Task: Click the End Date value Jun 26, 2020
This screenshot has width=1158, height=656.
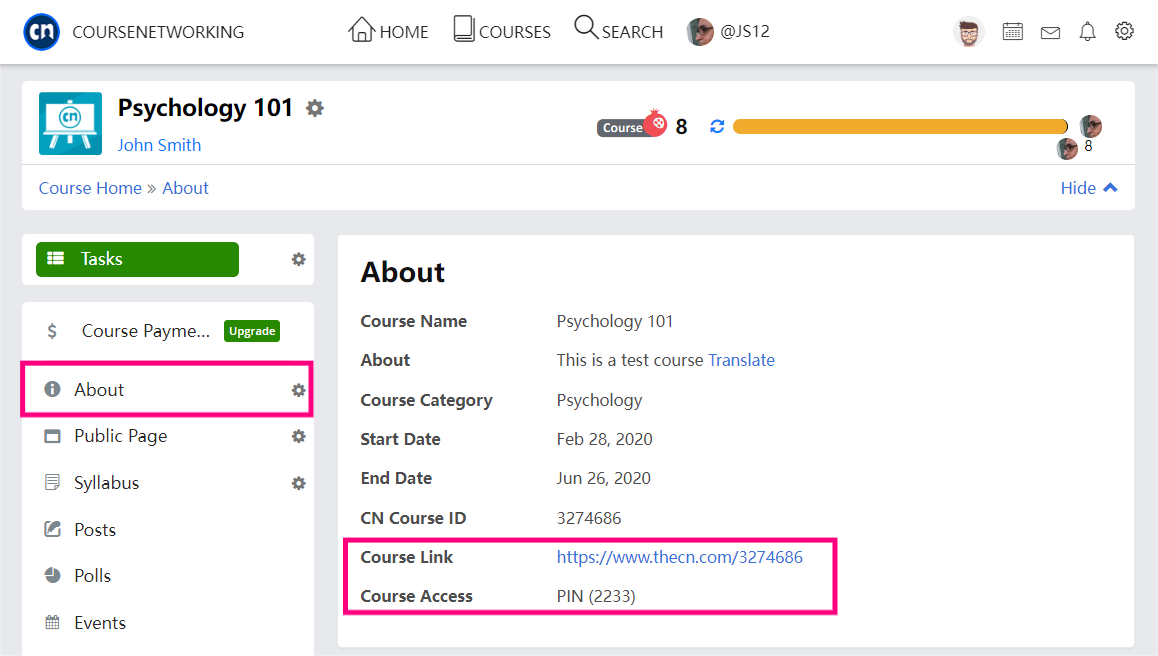Action: [603, 479]
